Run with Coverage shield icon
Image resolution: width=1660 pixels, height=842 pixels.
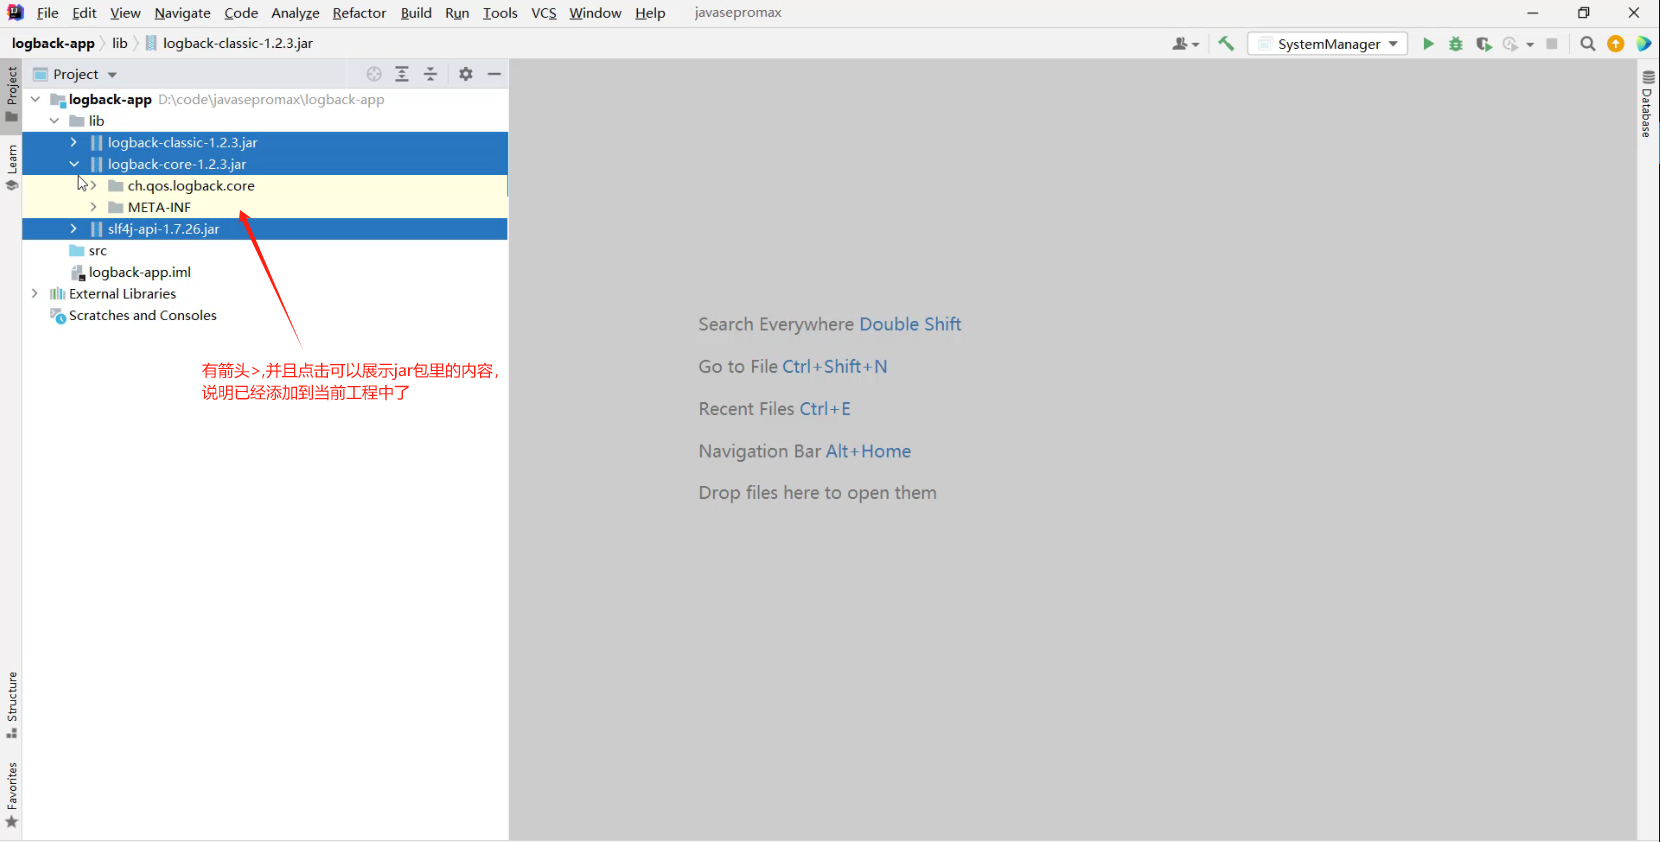[x=1484, y=44]
